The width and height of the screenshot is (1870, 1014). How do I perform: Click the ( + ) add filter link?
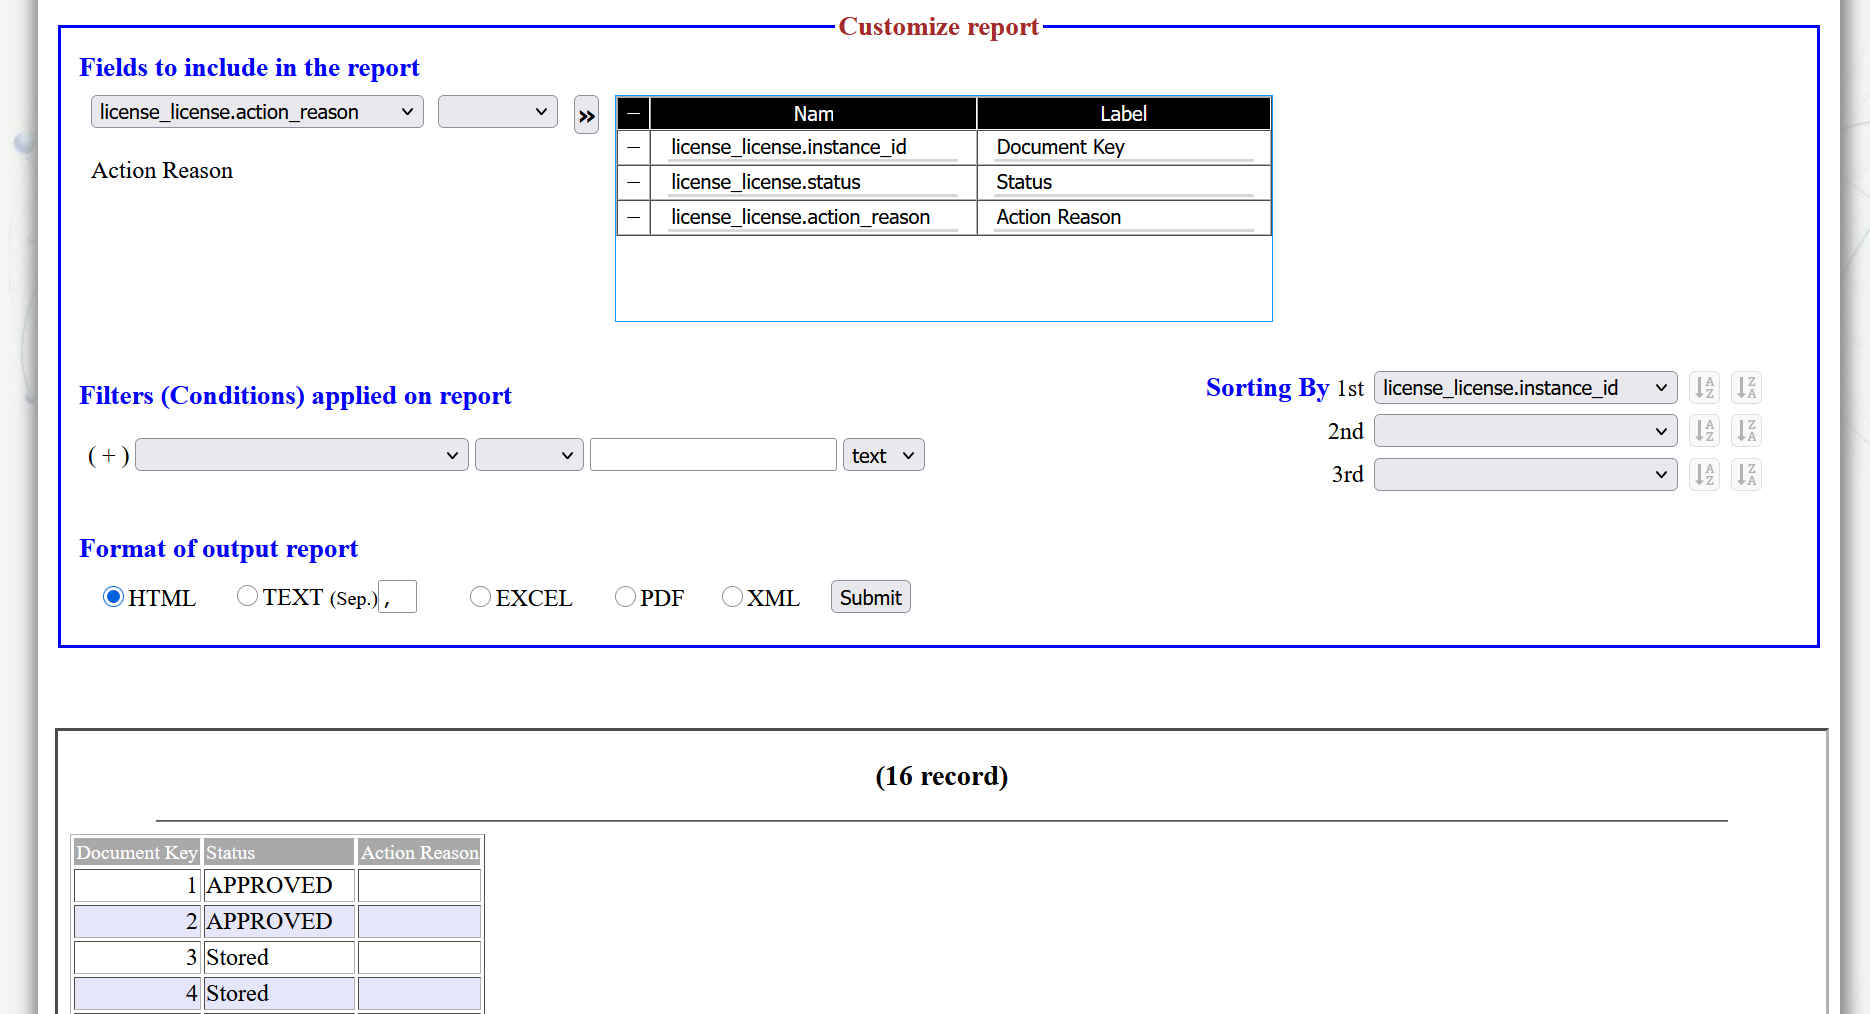click(108, 456)
